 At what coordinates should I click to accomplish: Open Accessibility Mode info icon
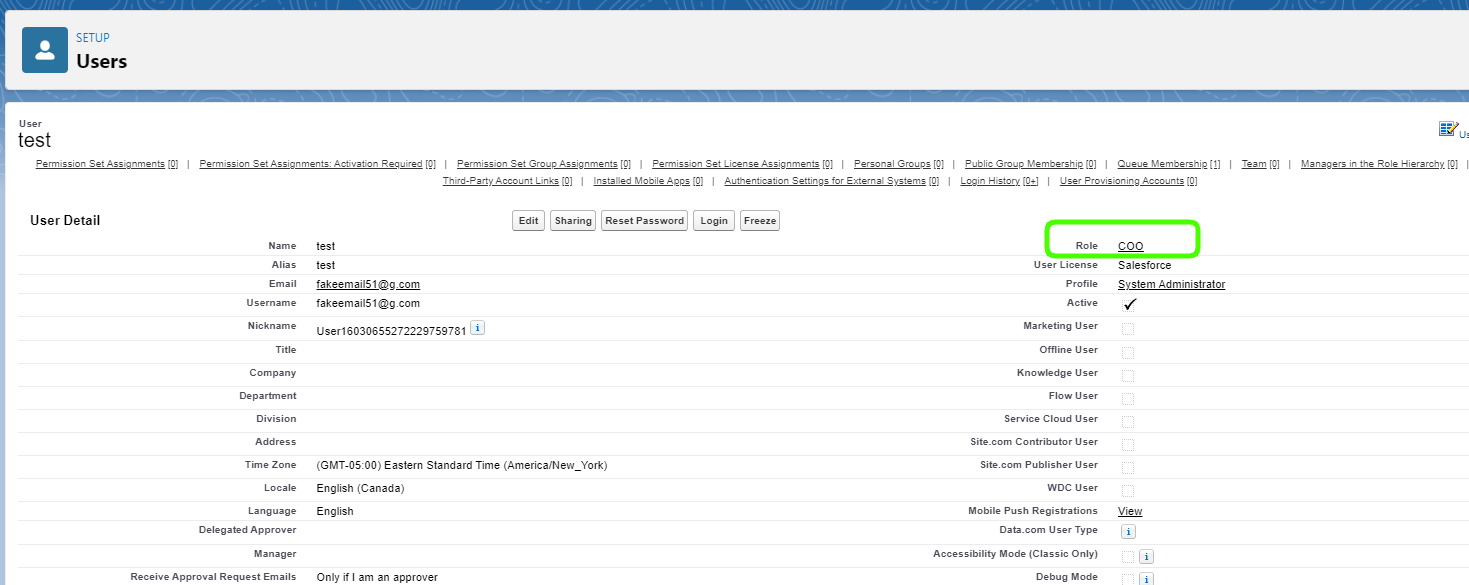pos(1147,556)
